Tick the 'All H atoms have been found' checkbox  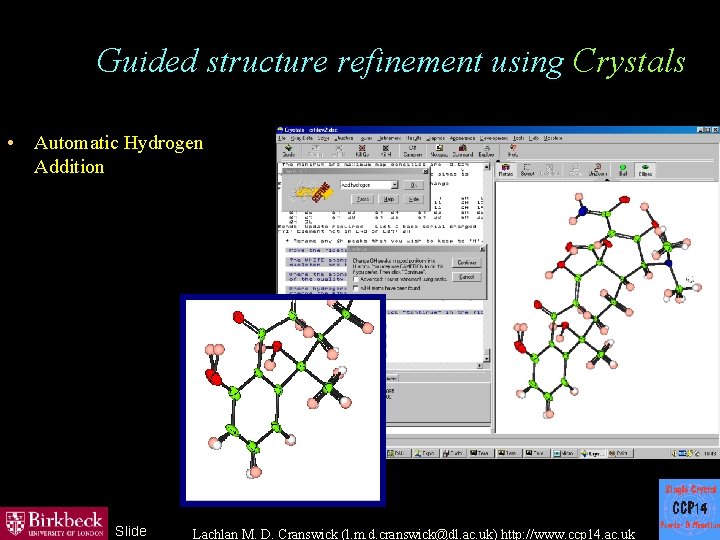click(x=356, y=288)
